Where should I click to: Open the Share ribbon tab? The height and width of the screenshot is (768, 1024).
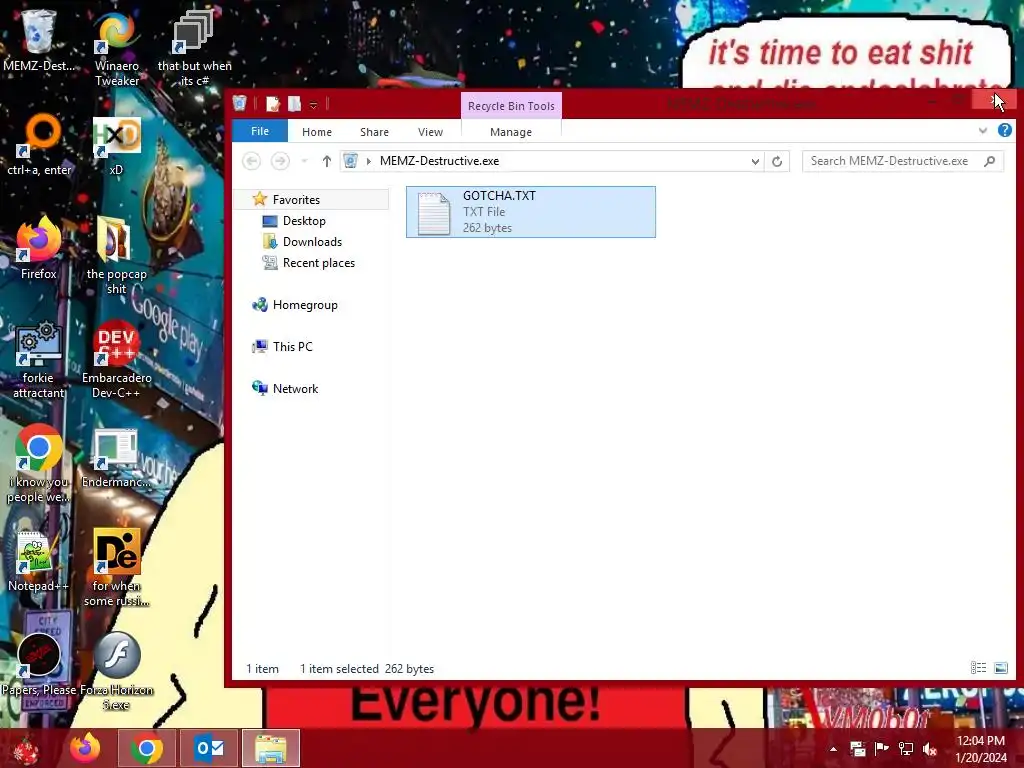coord(374,132)
